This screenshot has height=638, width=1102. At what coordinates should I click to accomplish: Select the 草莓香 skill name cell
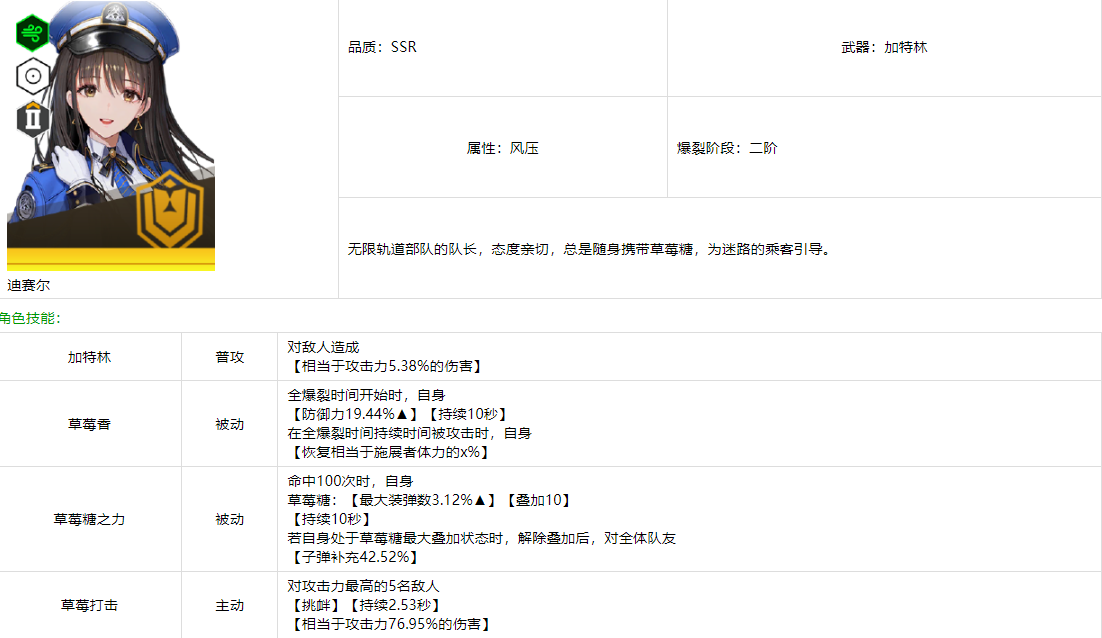(90, 424)
